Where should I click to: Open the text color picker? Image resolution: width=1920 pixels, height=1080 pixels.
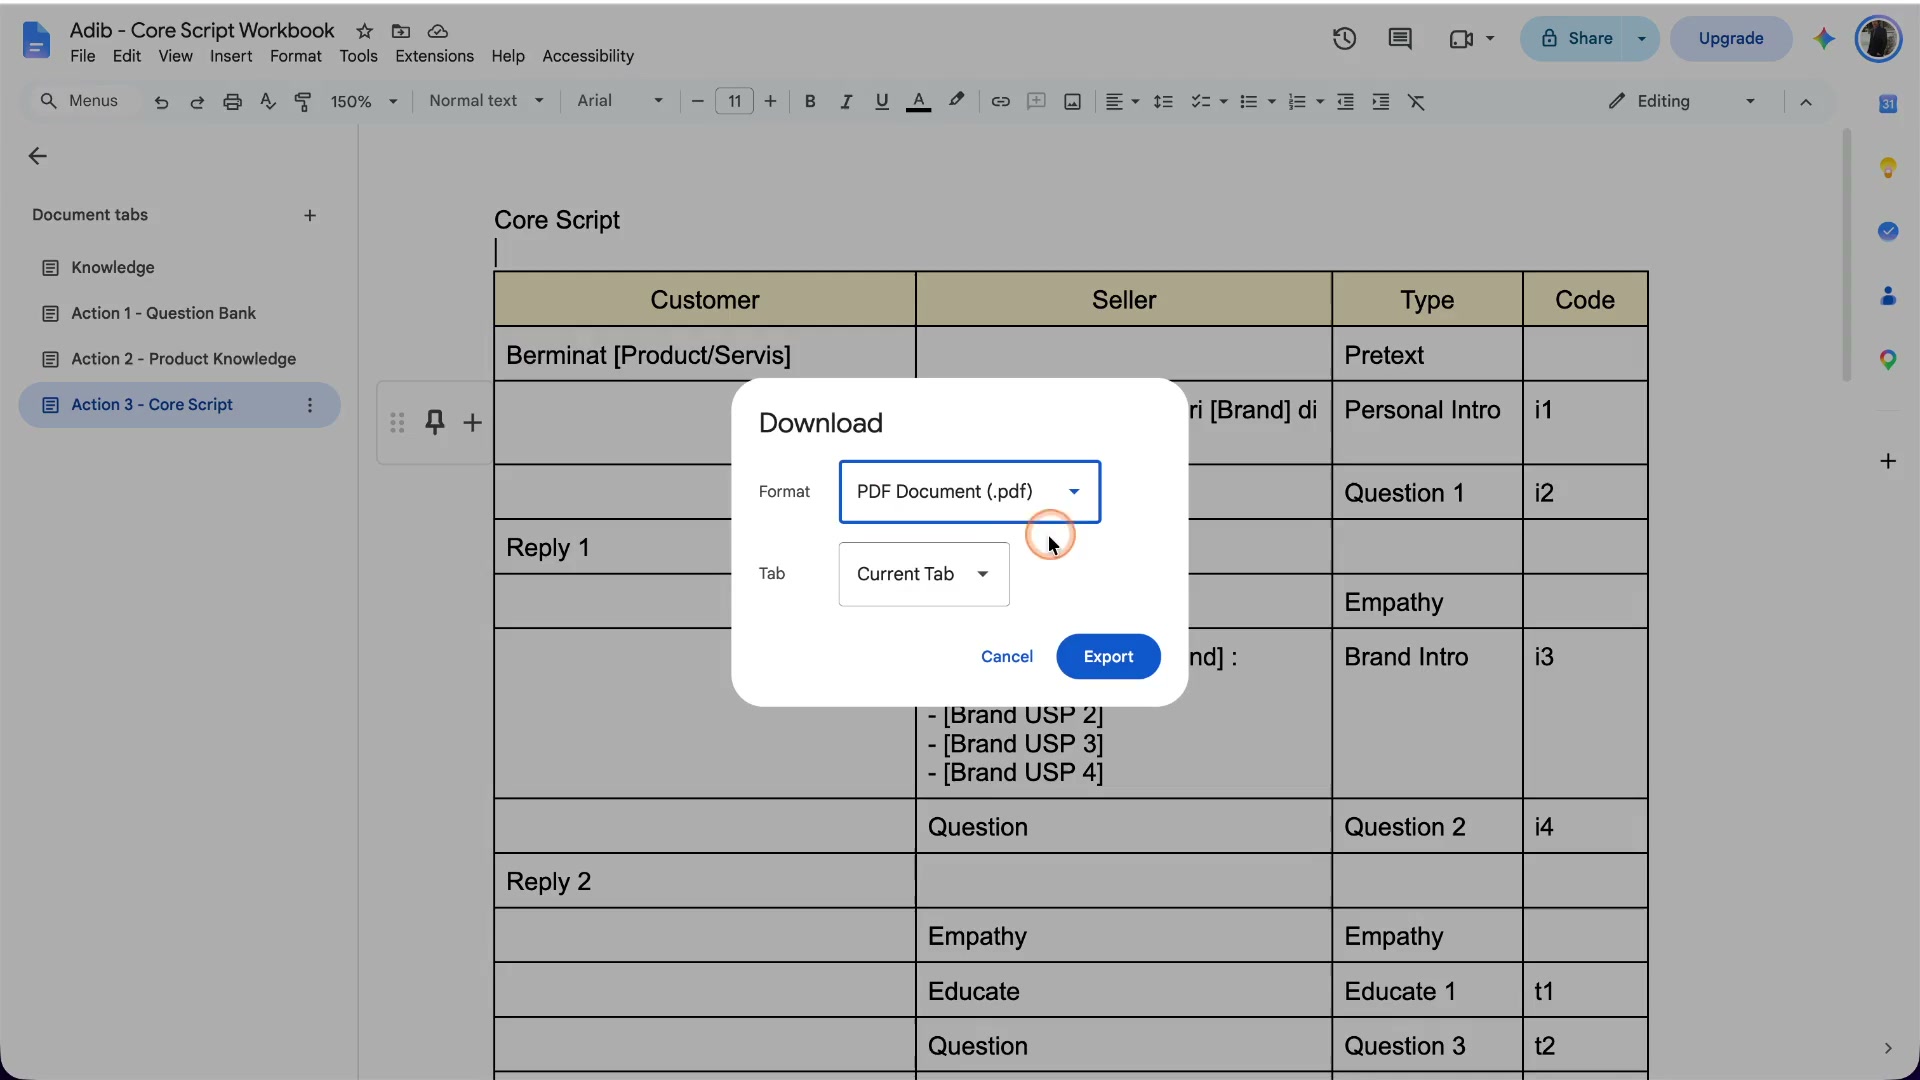(x=918, y=102)
